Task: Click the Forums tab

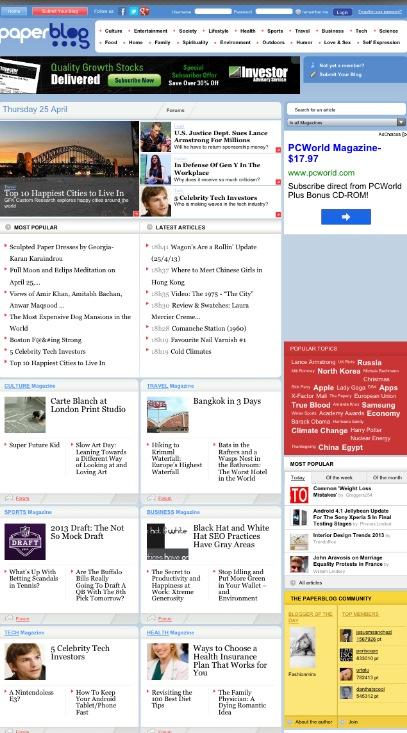Action: pos(176,110)
